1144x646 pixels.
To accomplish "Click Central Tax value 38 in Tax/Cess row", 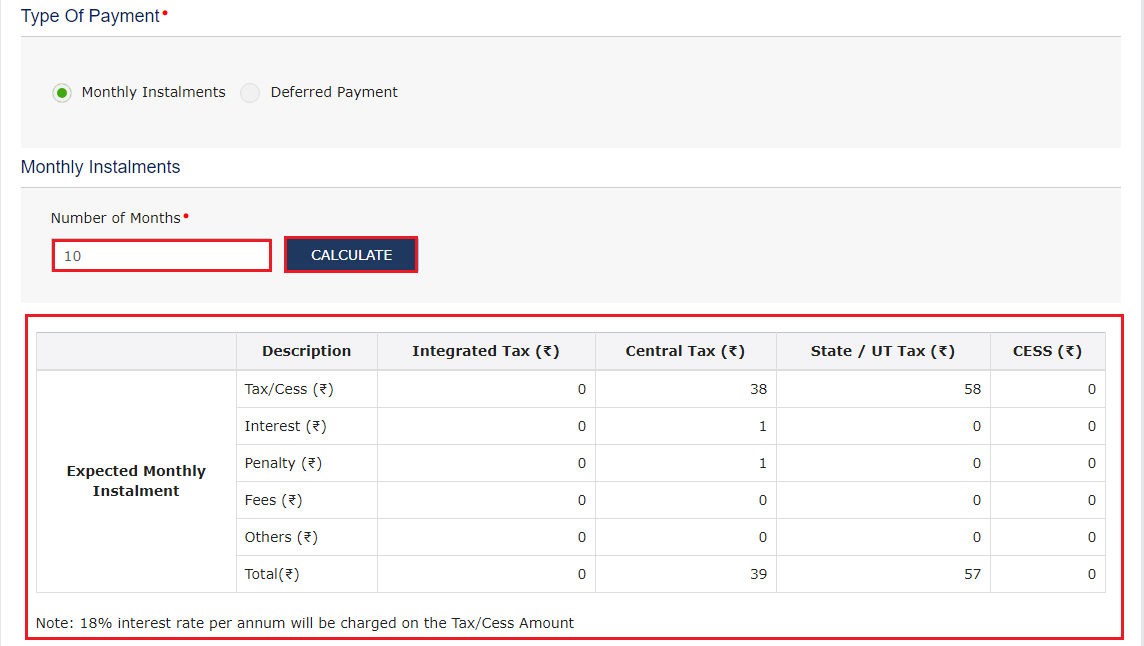I will [758, 389].
